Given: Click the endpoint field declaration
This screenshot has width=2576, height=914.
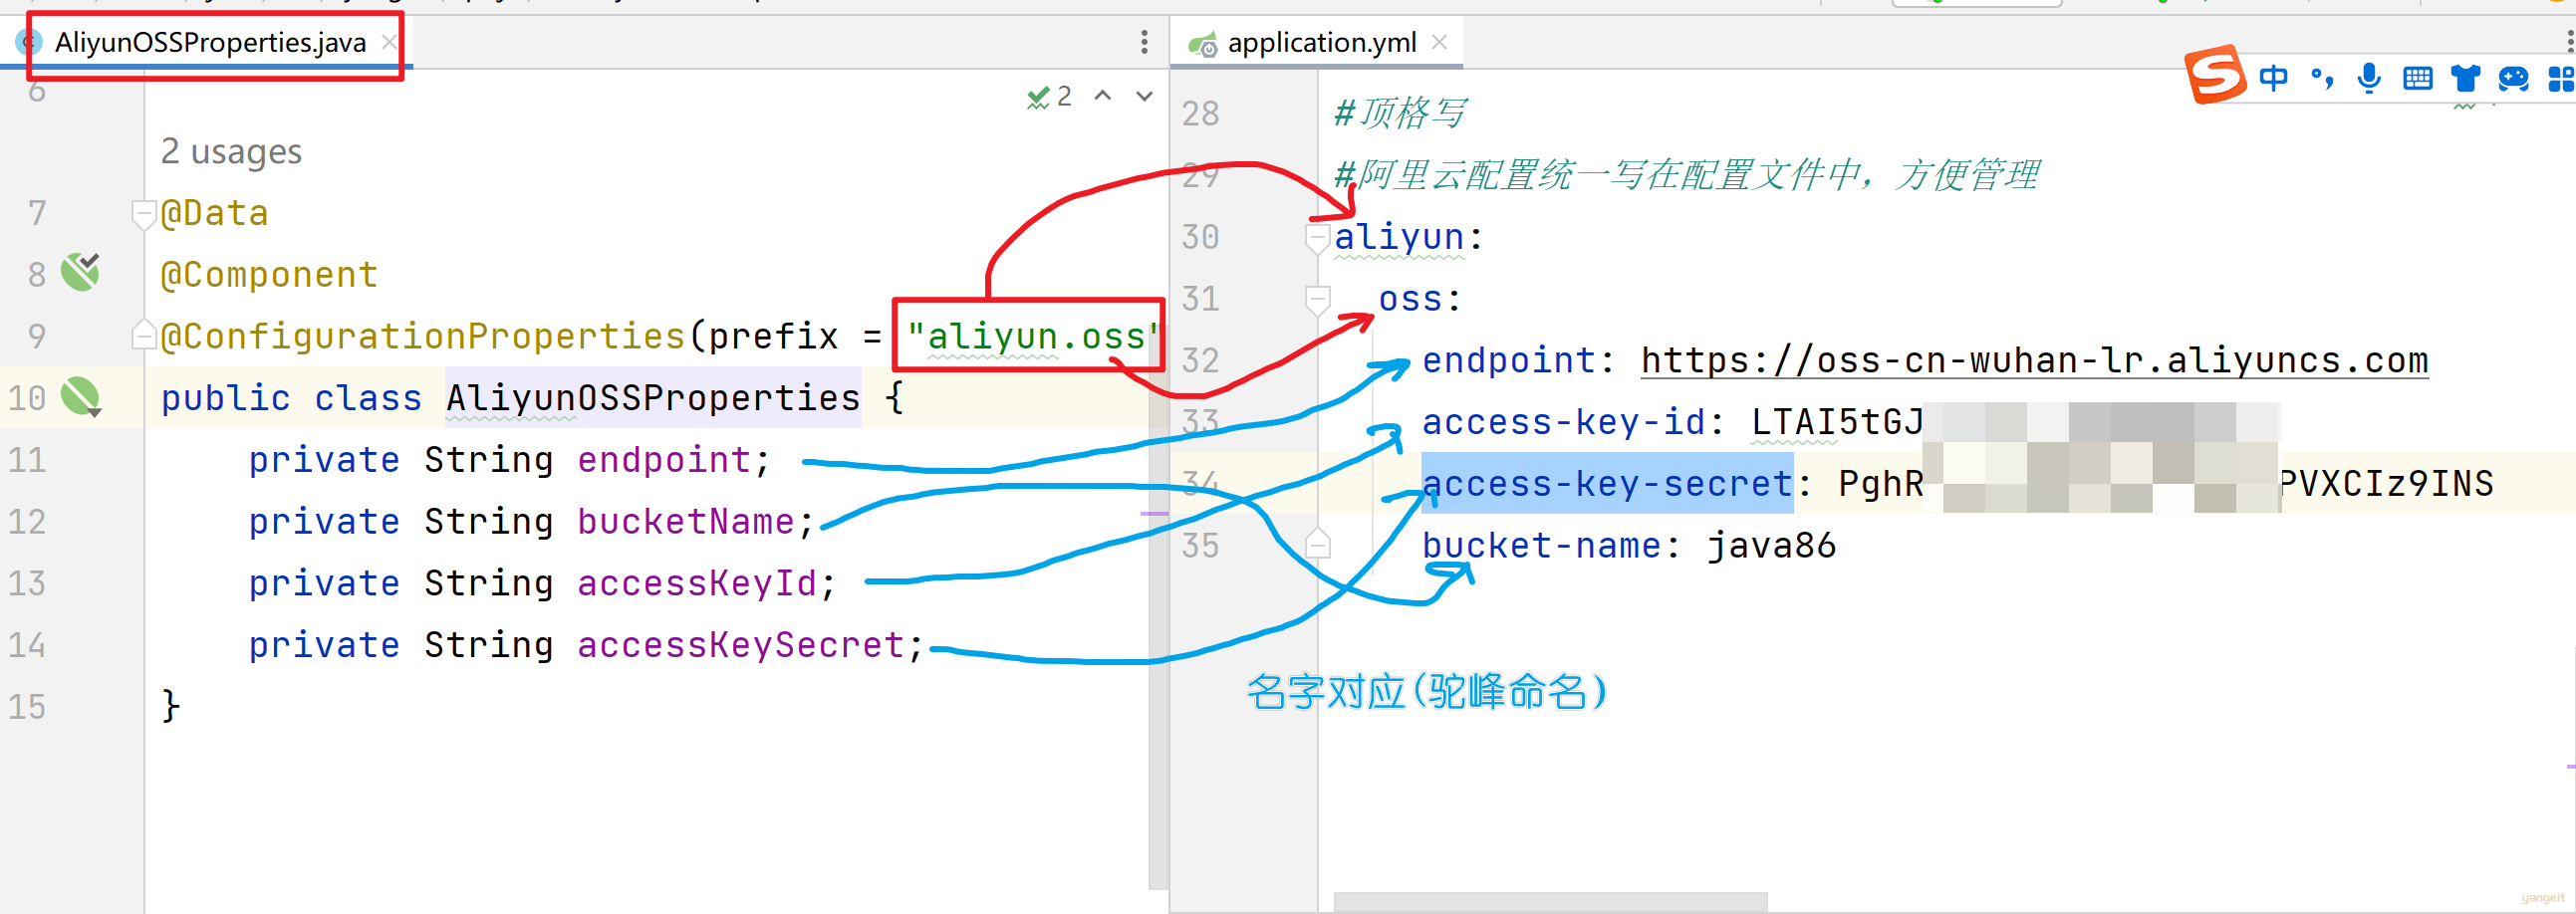Looking at the screenshot, I should tap(664, 460).
